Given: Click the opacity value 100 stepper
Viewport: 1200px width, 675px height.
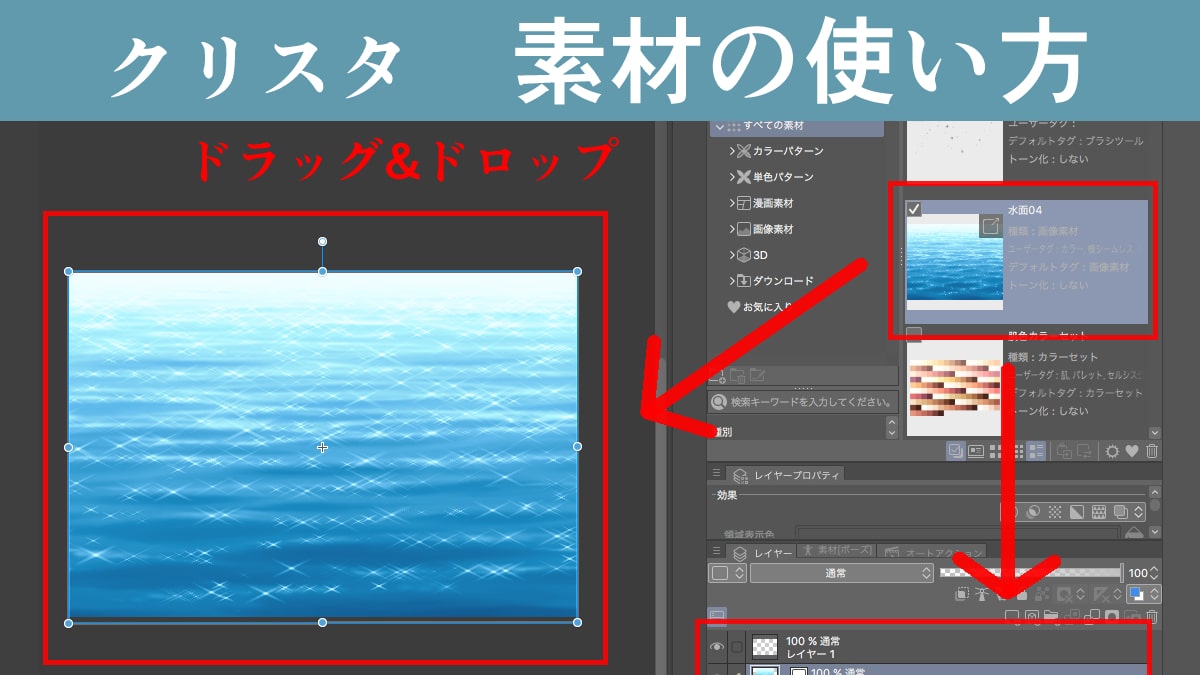Looking at the screenshot, I should 1156,573.
